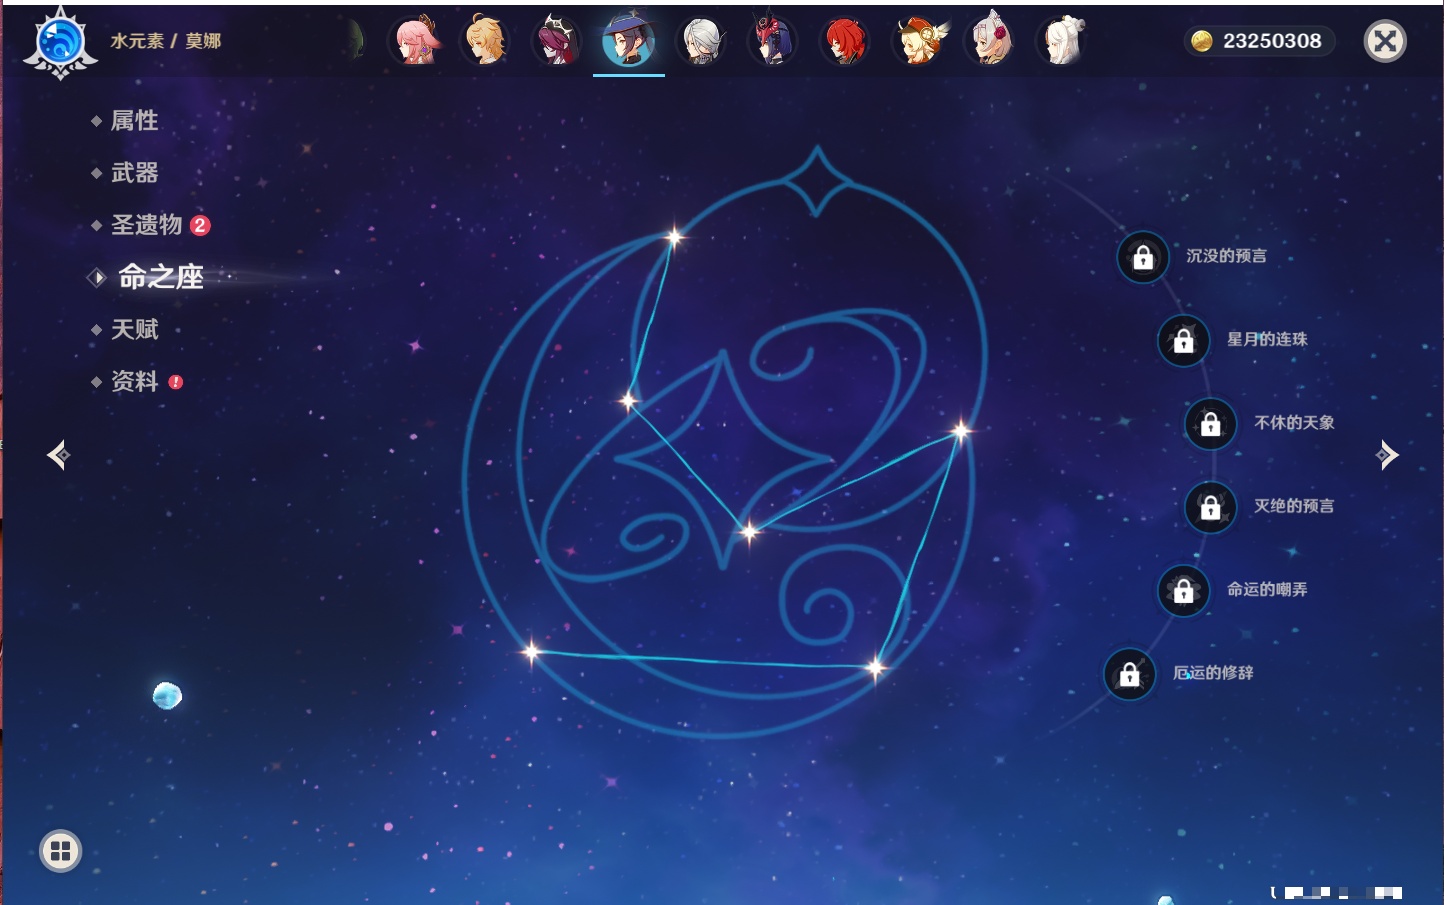Open the locked 命运的嘲弄 constellation node
This screenshot has width=1444, height=905.
1183,591
